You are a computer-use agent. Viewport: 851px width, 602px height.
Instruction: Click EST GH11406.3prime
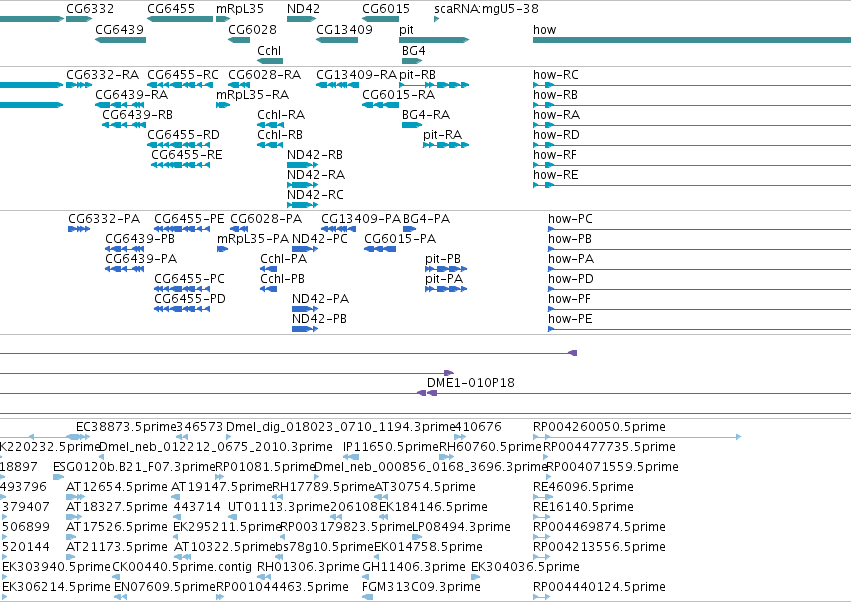pyautogui.click(x=414, y=567)
